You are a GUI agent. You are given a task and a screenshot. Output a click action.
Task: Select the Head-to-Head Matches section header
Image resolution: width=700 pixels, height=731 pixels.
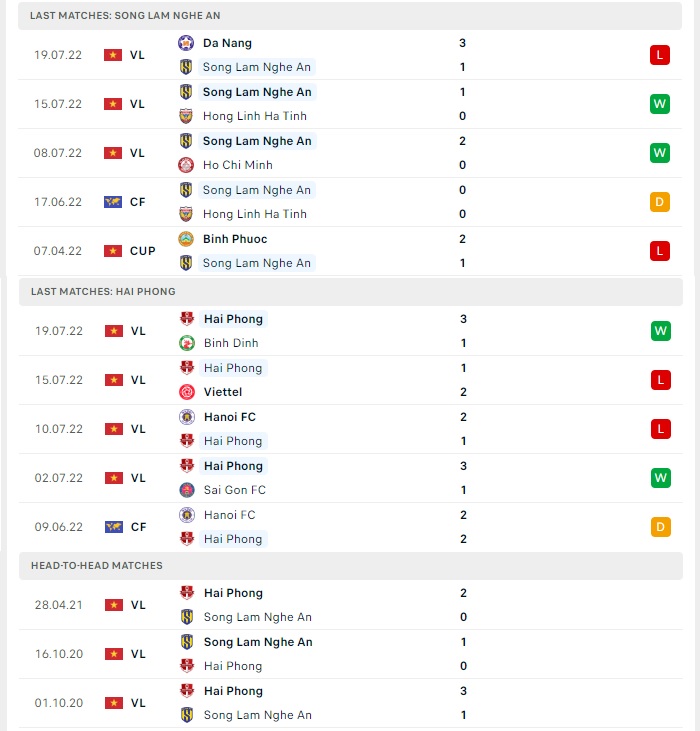coord(350,565)
